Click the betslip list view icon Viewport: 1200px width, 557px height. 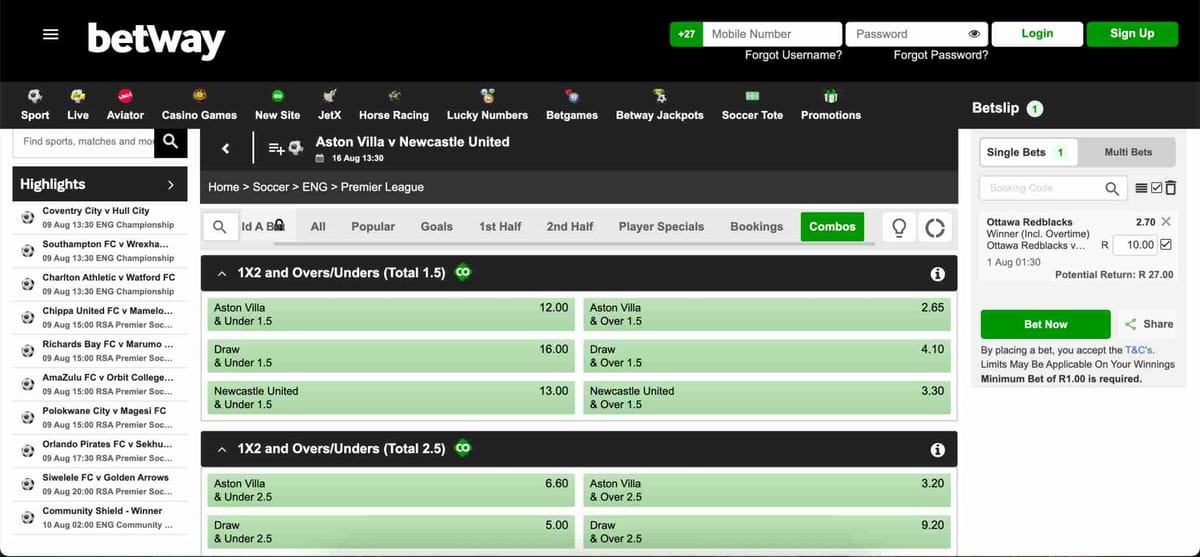[x=1142, y=188]
